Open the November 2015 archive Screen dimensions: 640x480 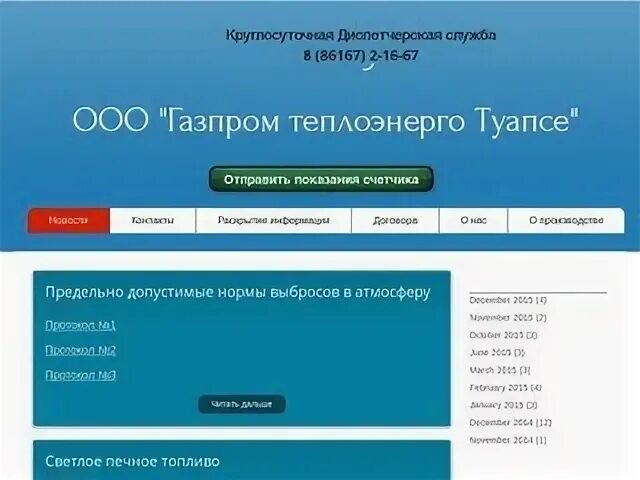click(508, 318)
